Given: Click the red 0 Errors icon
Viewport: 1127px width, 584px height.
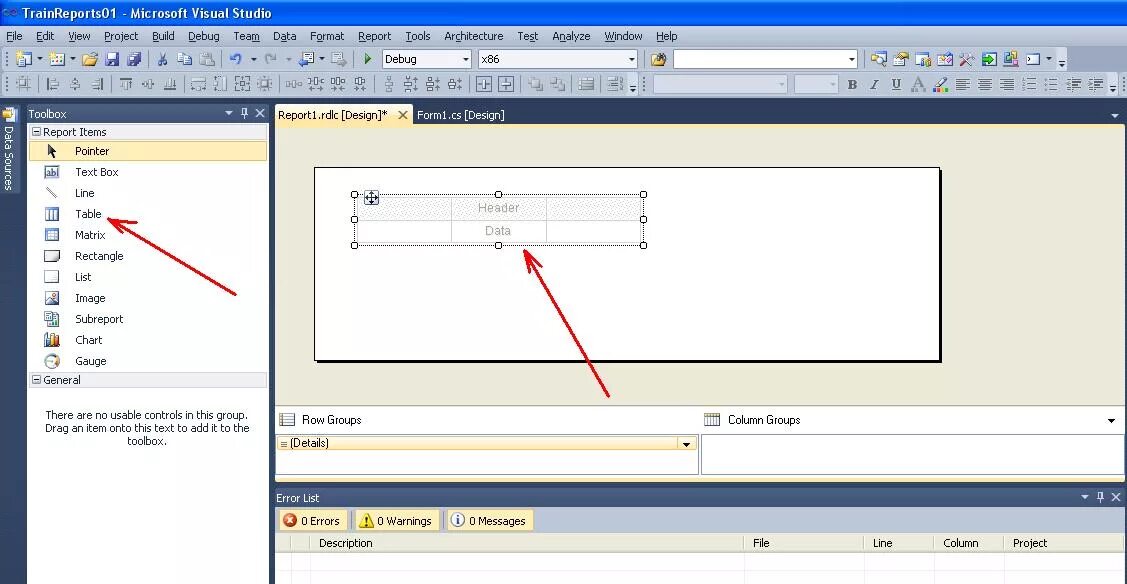Looking at the screenshot, I should pyautogui.click(x=290, y=520).
